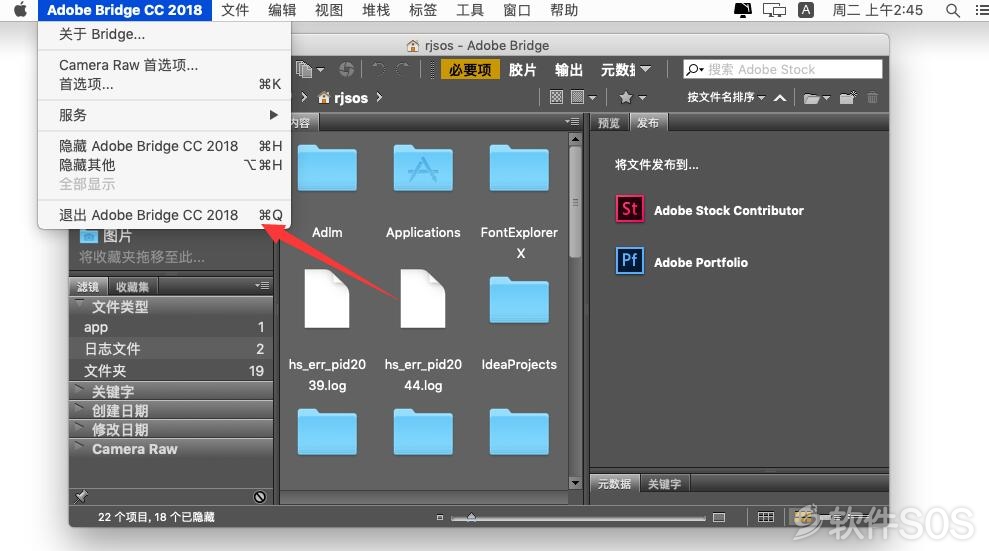The width and height of the screenshot is (989, 551).
Task: Click the search magnifier dropdown icon
Action: point(695,69)
